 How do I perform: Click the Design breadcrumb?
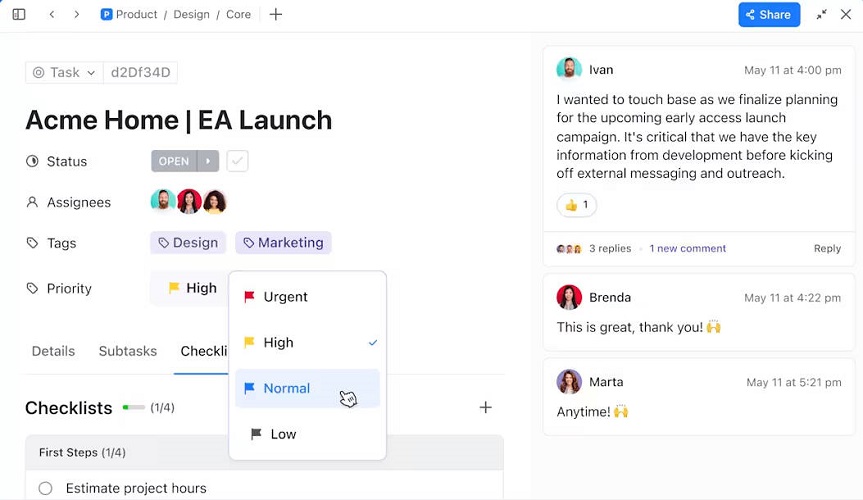[192, 14]
